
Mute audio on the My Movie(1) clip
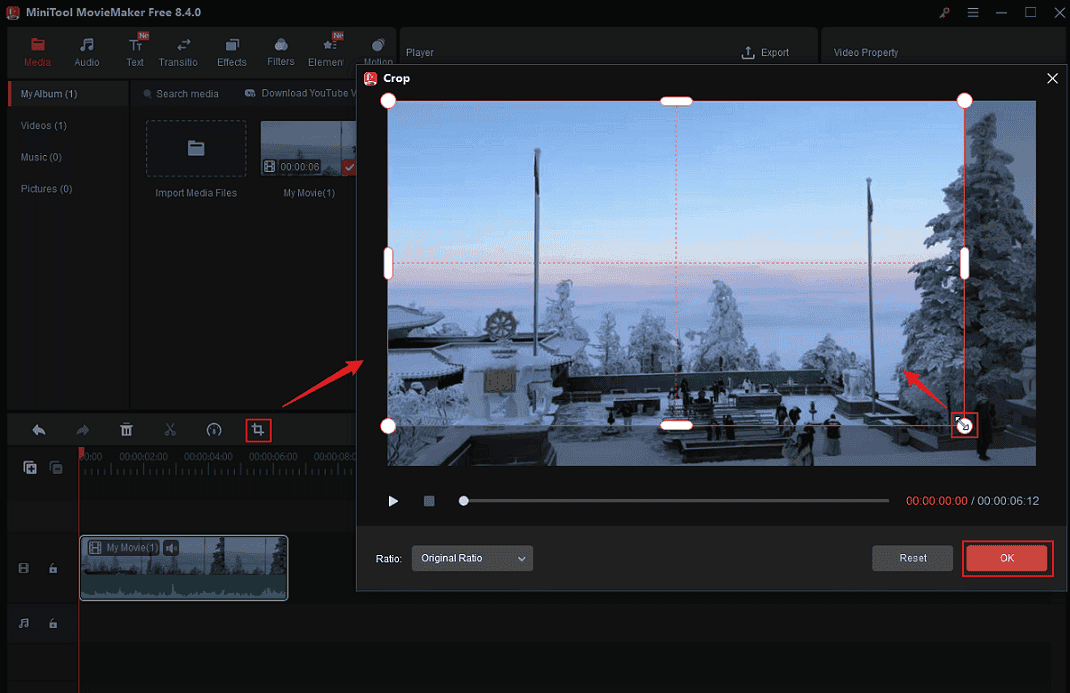pyautogui.click(x=170, y=547)
